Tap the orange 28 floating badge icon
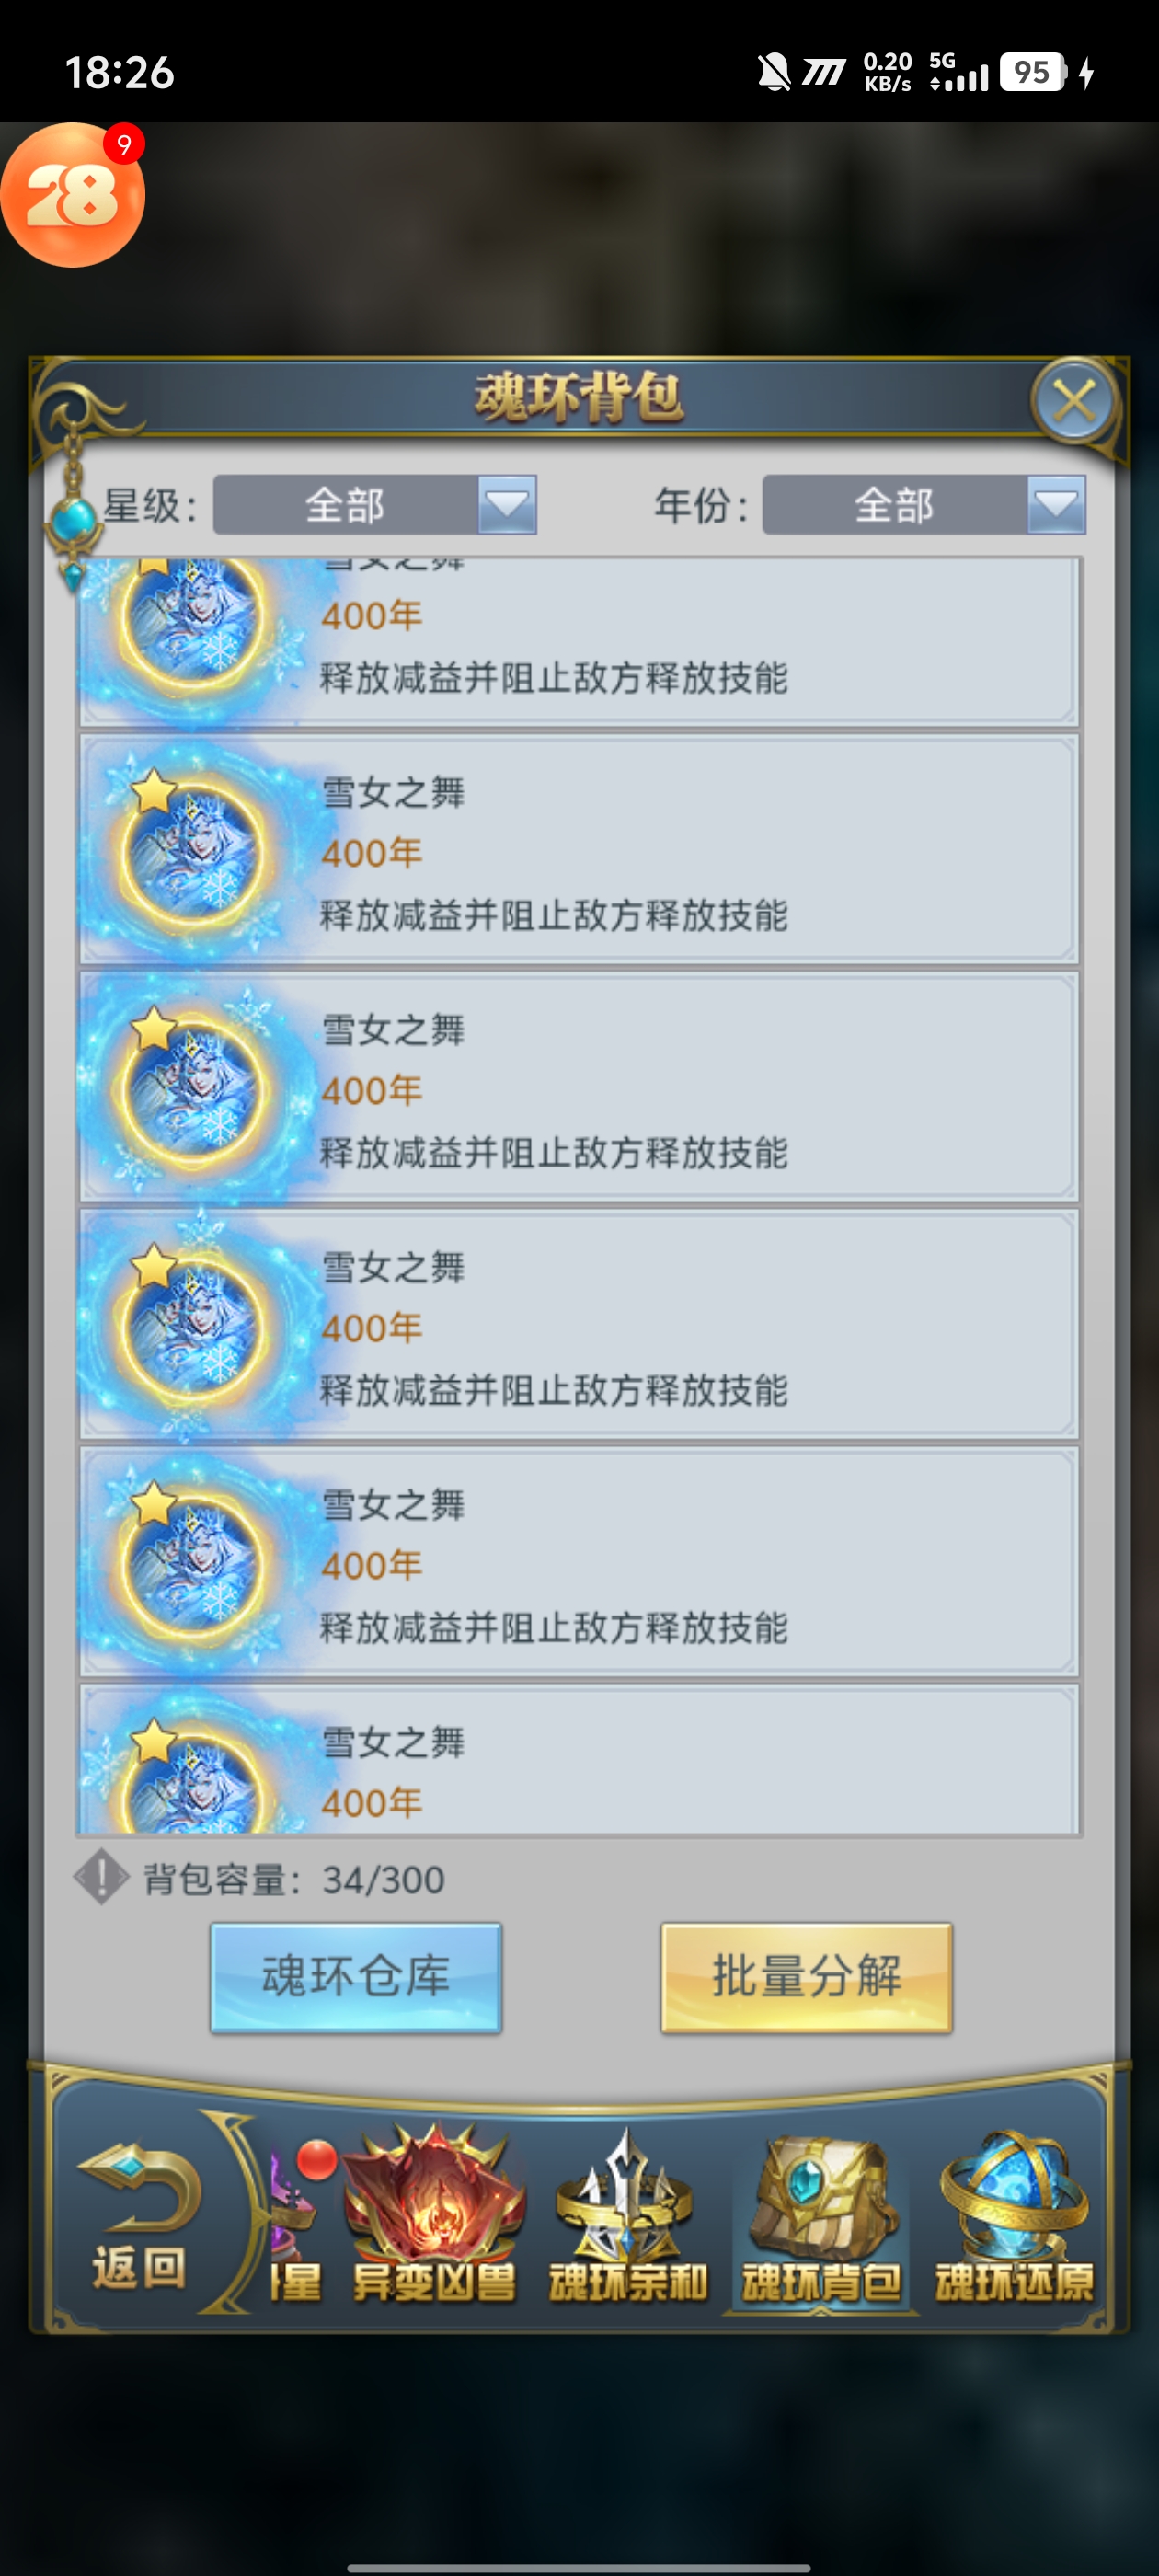 73,195
